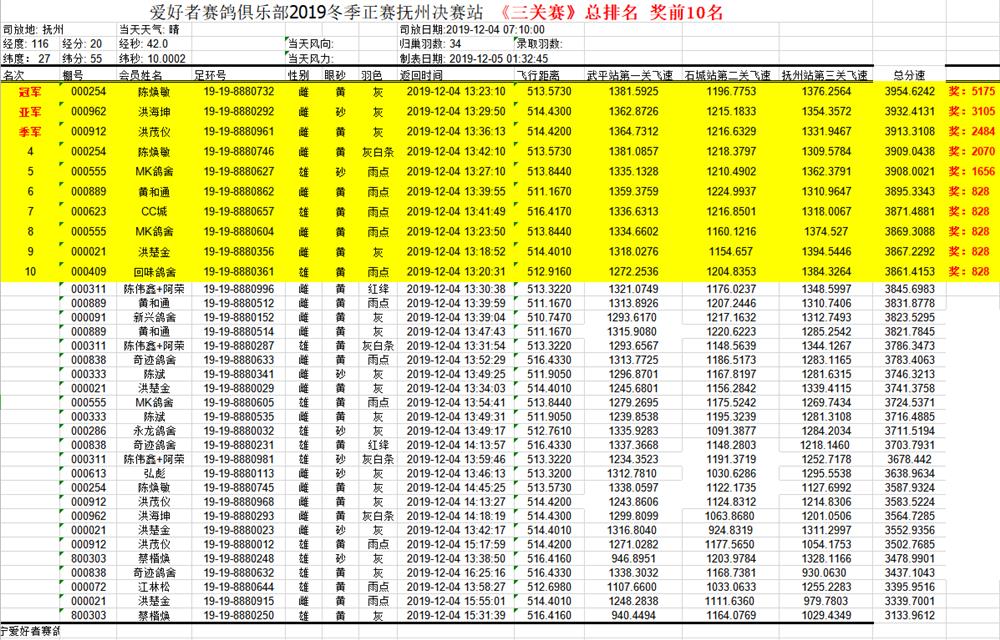Click ring number 19-19-8880746
The height and width of the screenshot is (640, 1000).
point(239,152)
